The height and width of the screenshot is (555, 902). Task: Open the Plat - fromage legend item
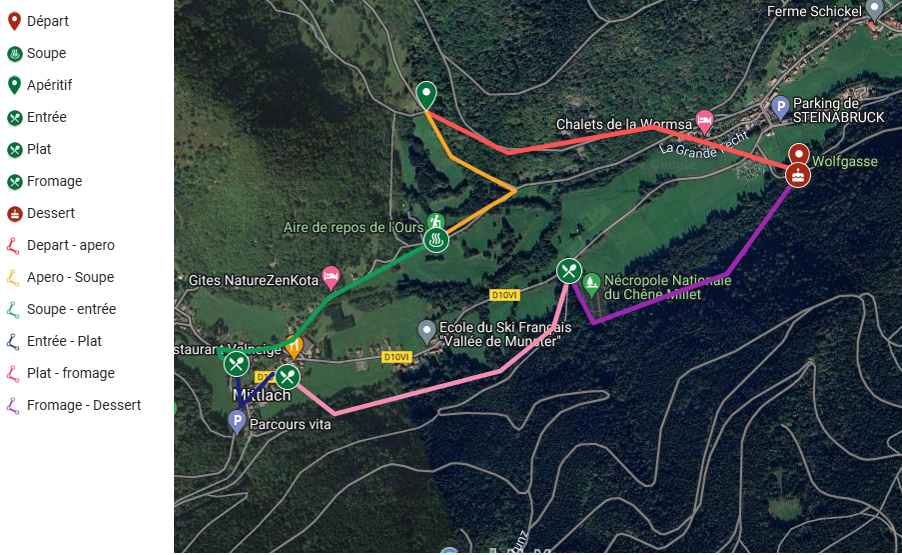[x=60, y=373]
